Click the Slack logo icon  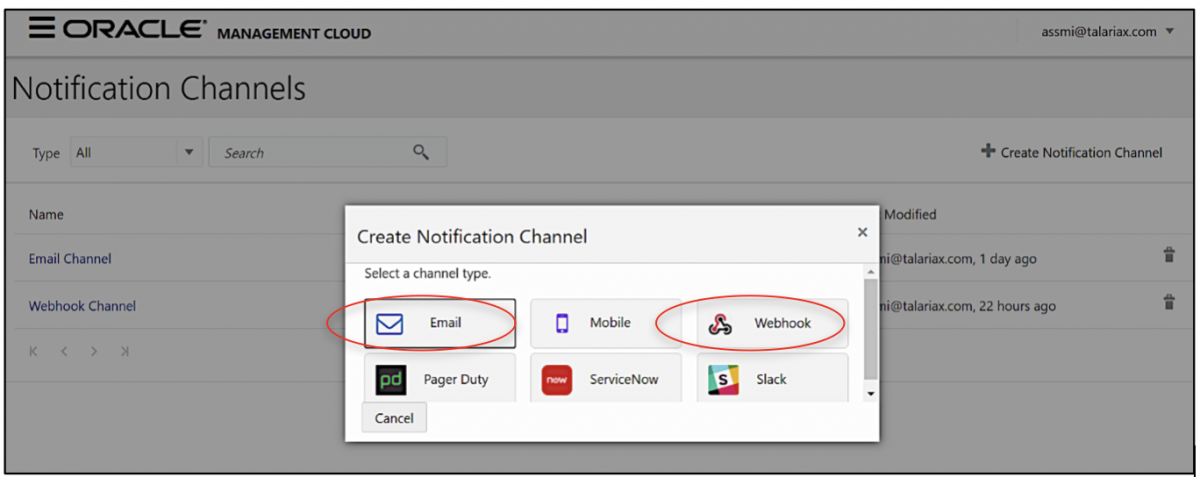point(722,380)
